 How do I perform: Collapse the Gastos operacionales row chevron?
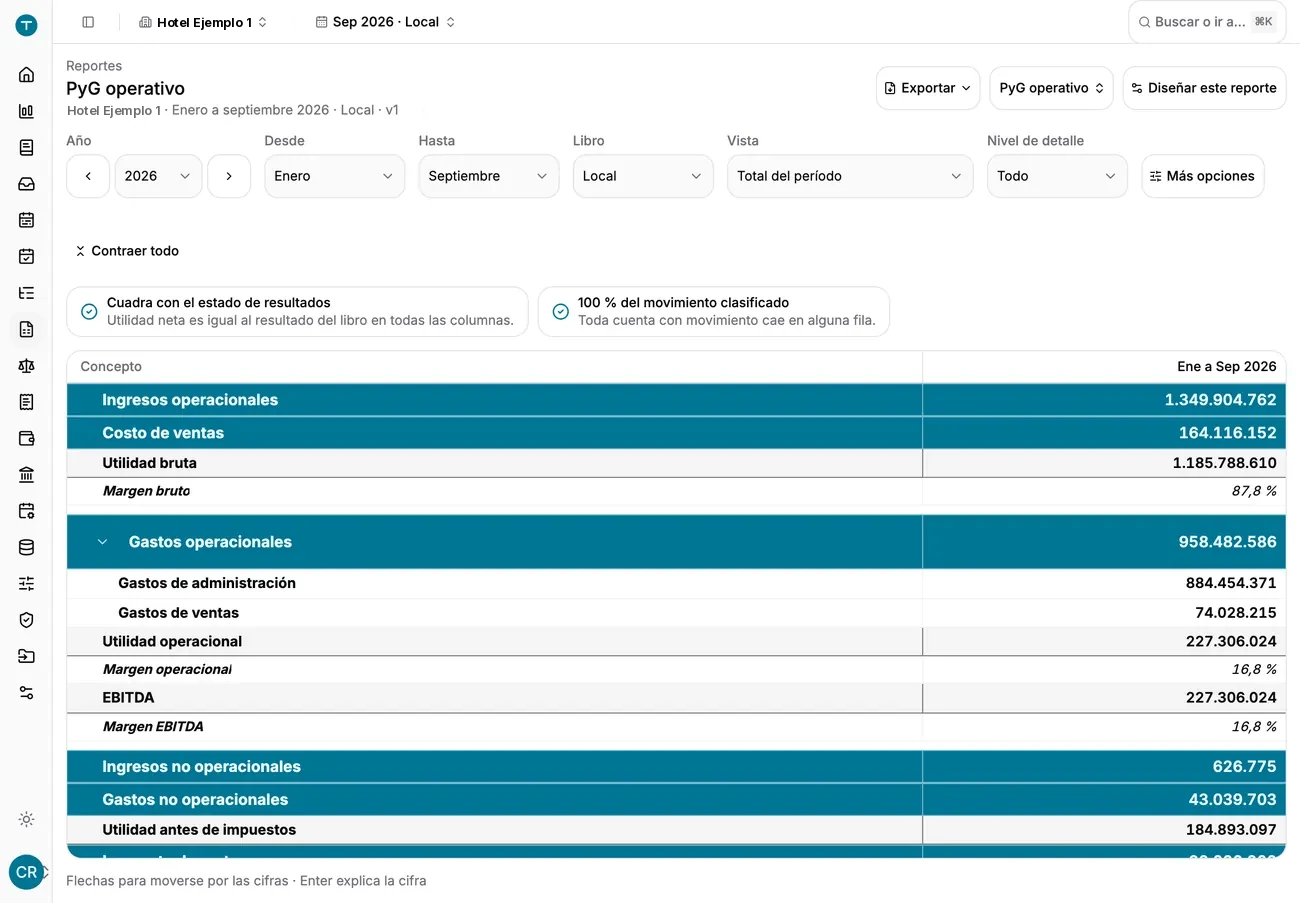point(102,542)
